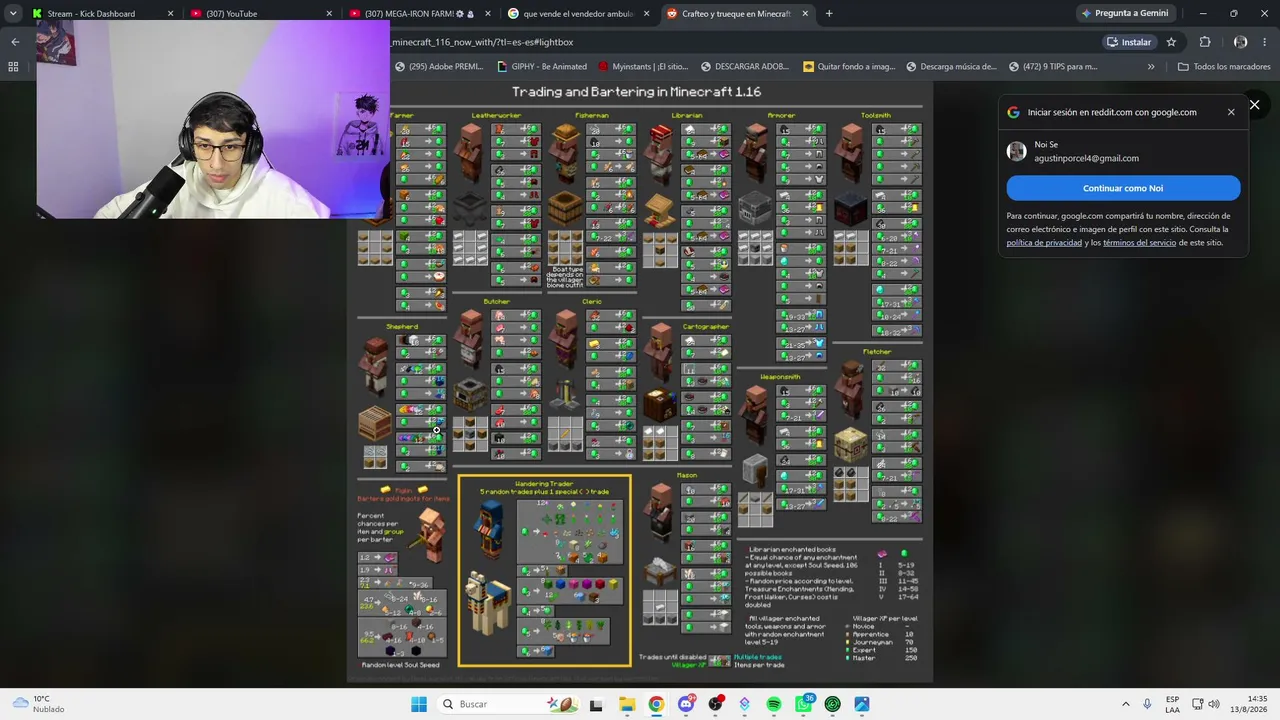
Task: Dismiss the Google sign-in popup
Action: pyautogui.click(x=1231, y=112)
